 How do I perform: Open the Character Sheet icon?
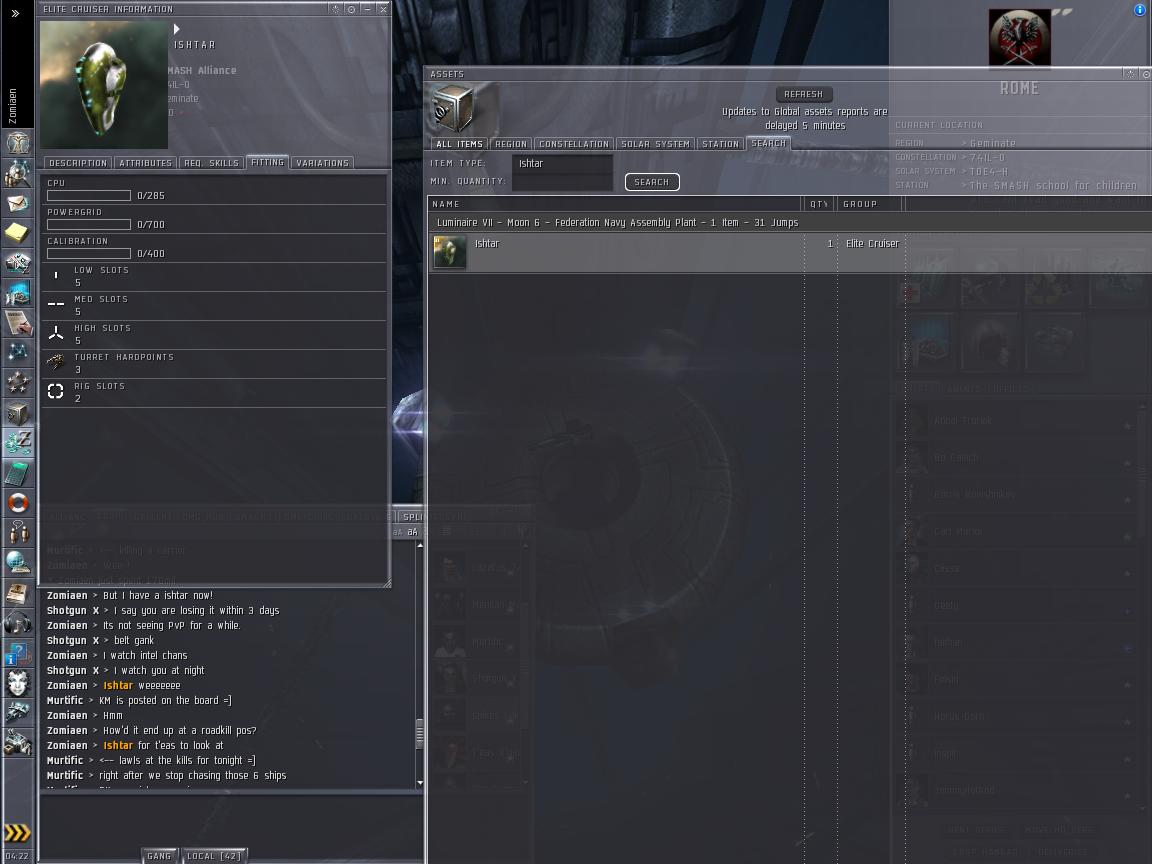pyautogui.click(x=18, y=143)
